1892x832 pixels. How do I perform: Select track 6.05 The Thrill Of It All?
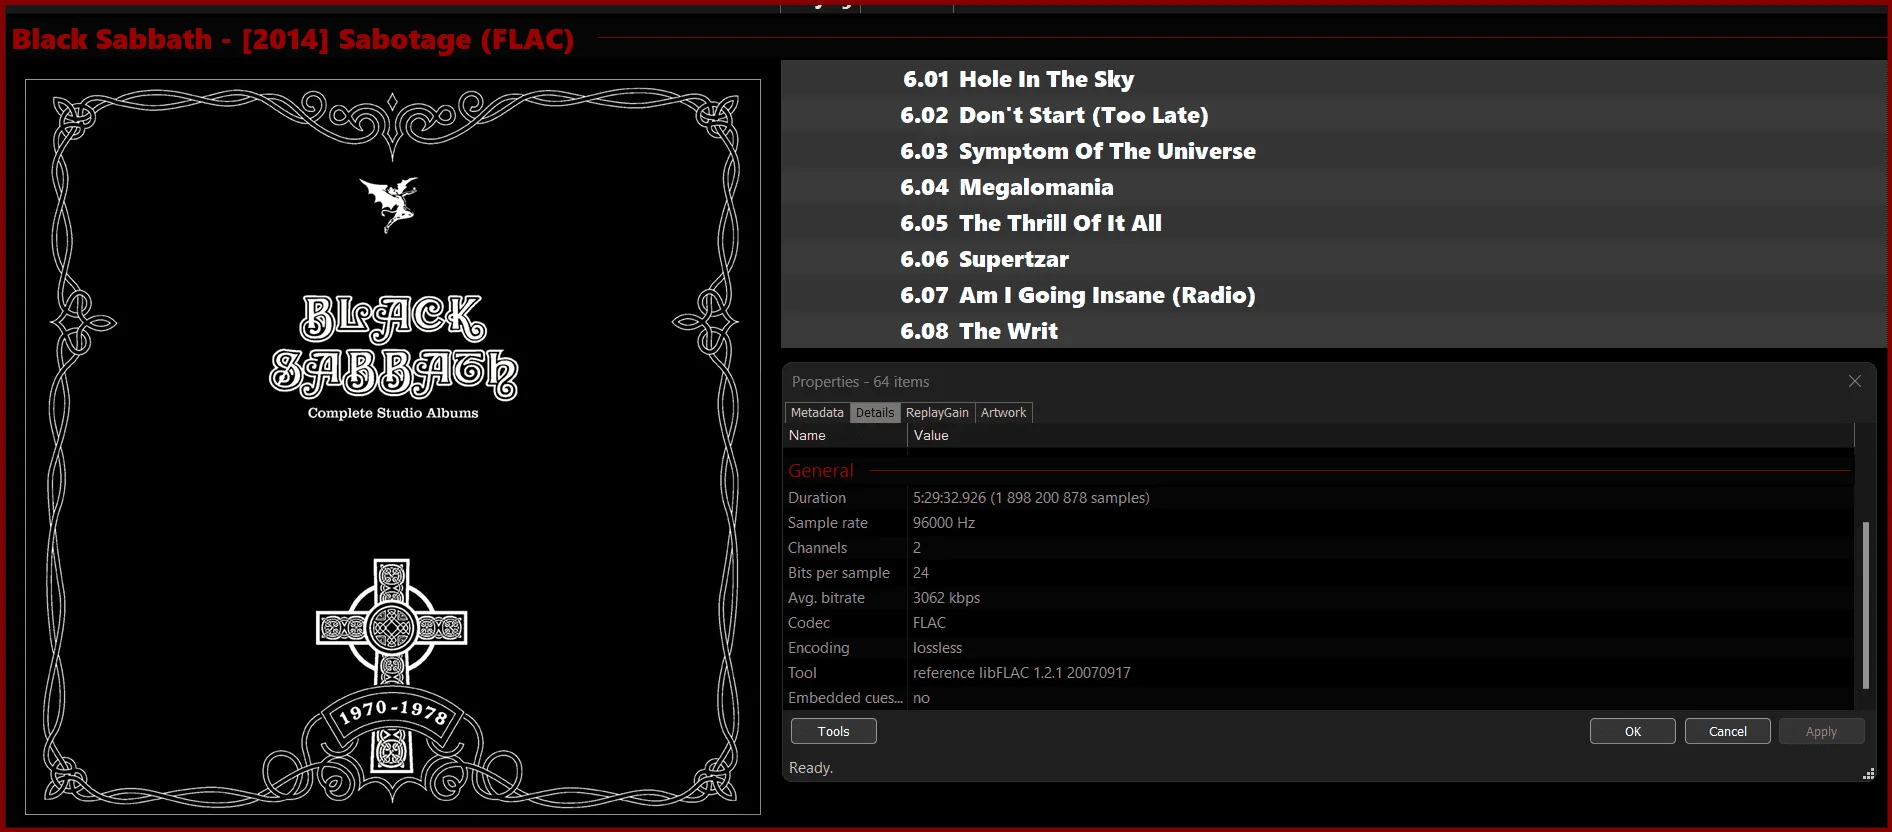[1334, 223]
